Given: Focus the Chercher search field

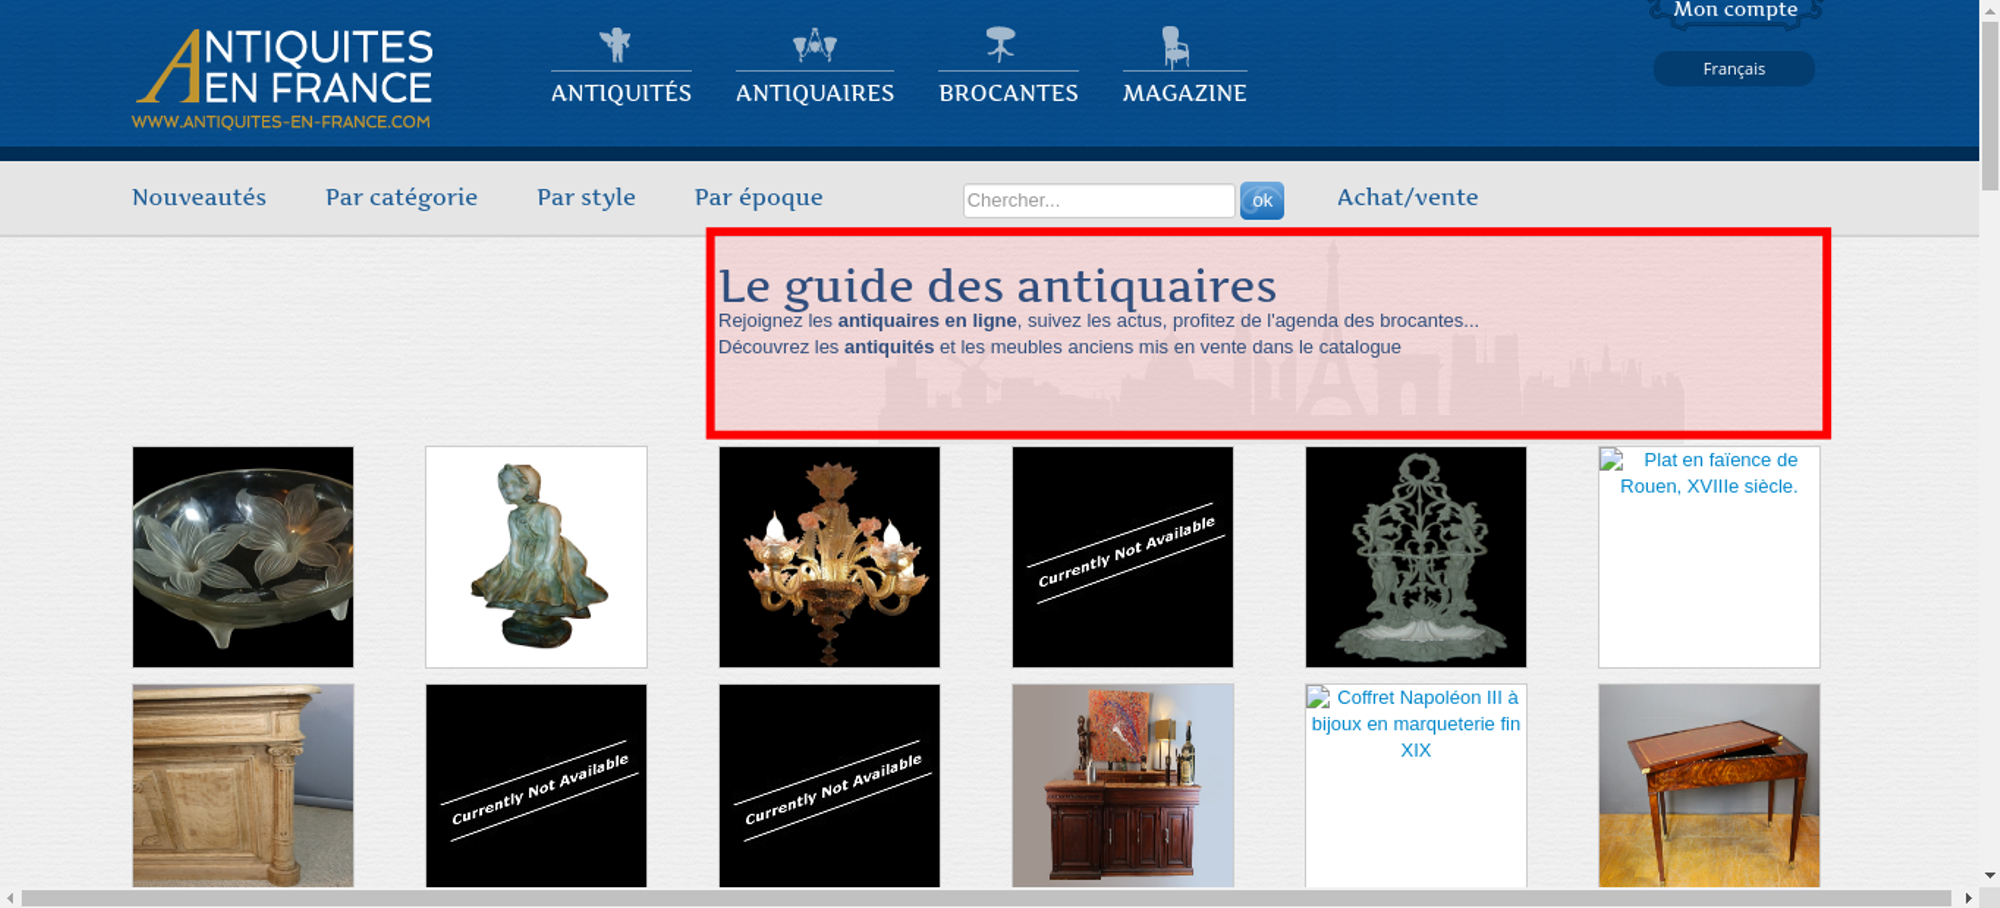Looking at the screenshot, I should [x=1098, y=200].
